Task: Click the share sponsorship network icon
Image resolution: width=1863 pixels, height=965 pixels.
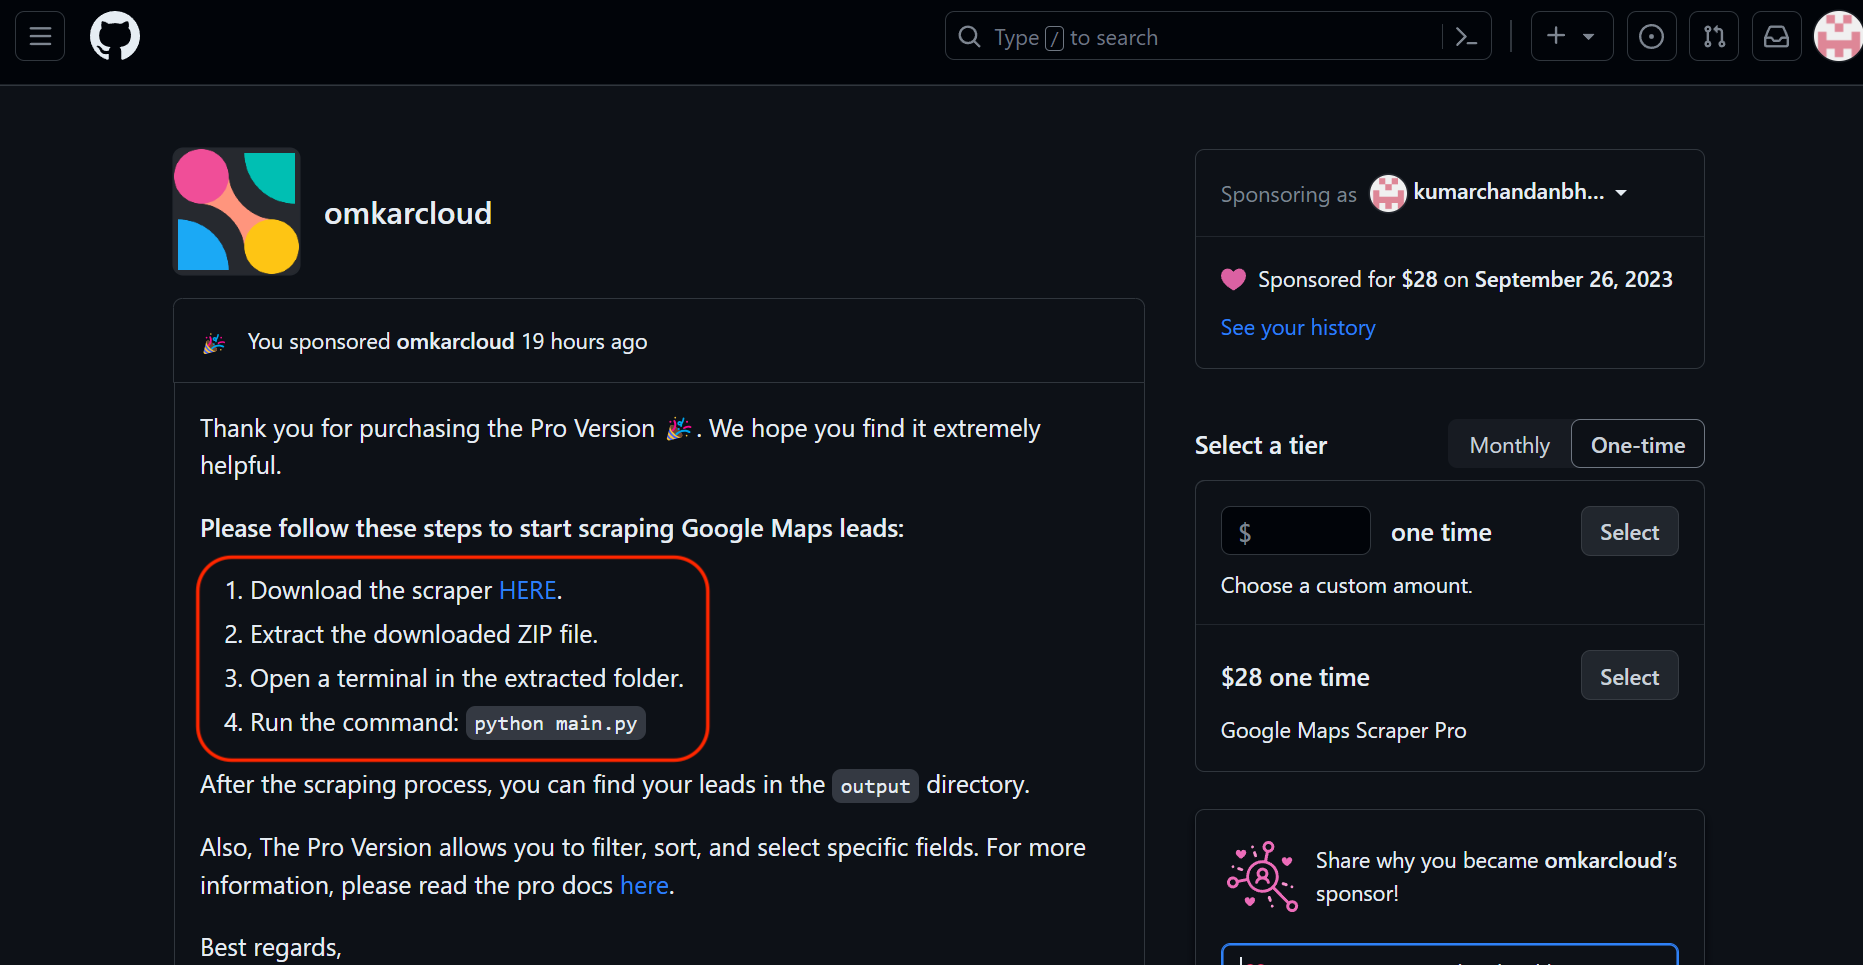Action: coord(1262,877)
